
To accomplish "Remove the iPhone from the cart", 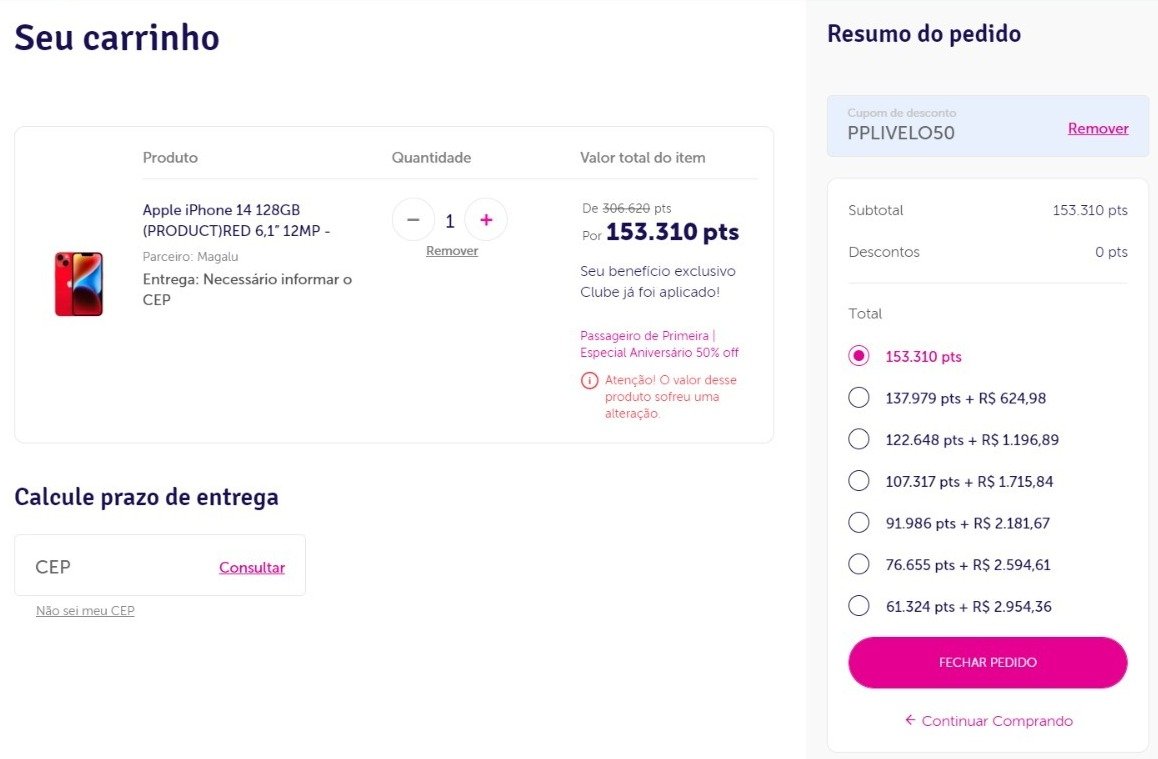I will [452, 250].
